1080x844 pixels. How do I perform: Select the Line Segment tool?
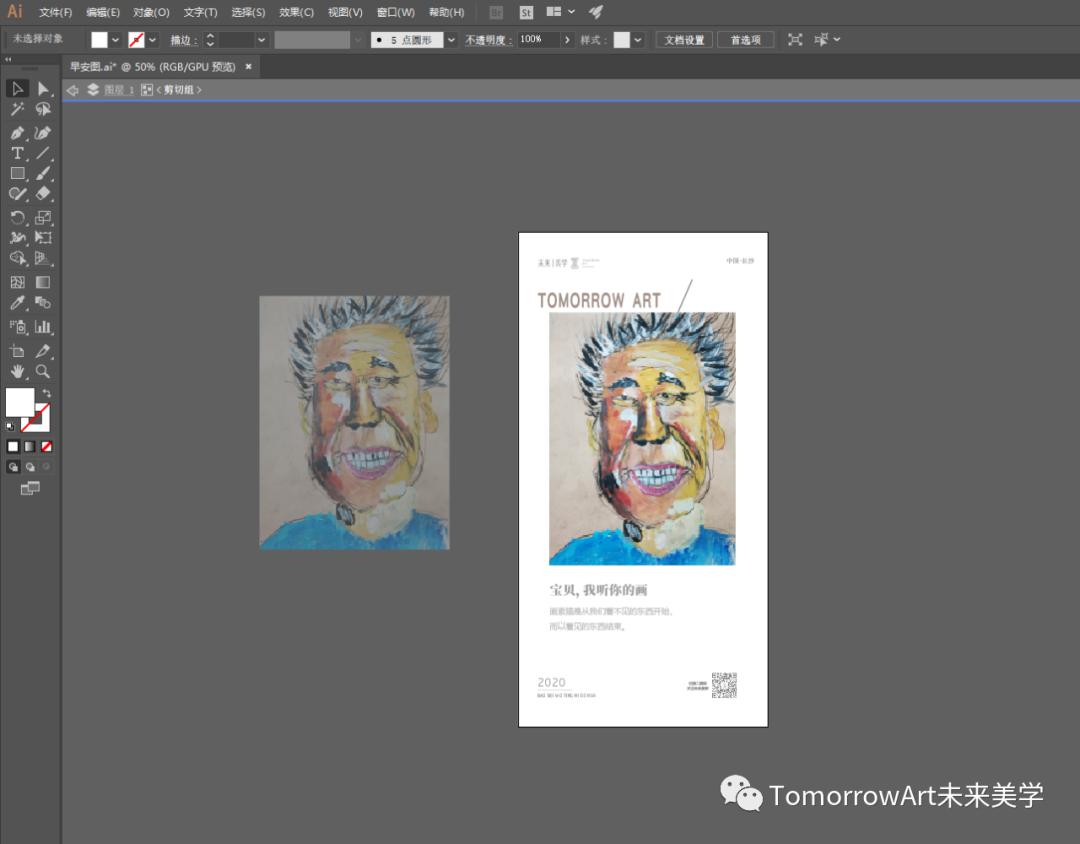(43, 153)
